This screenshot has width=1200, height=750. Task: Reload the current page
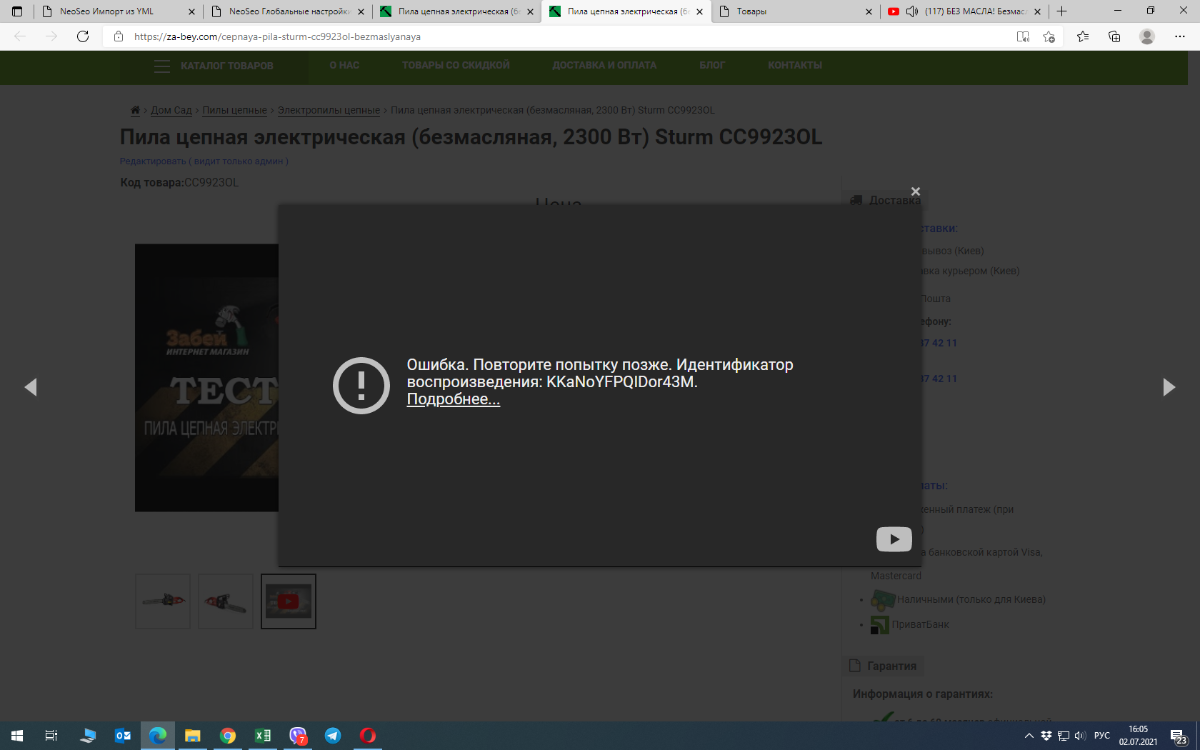83,36
